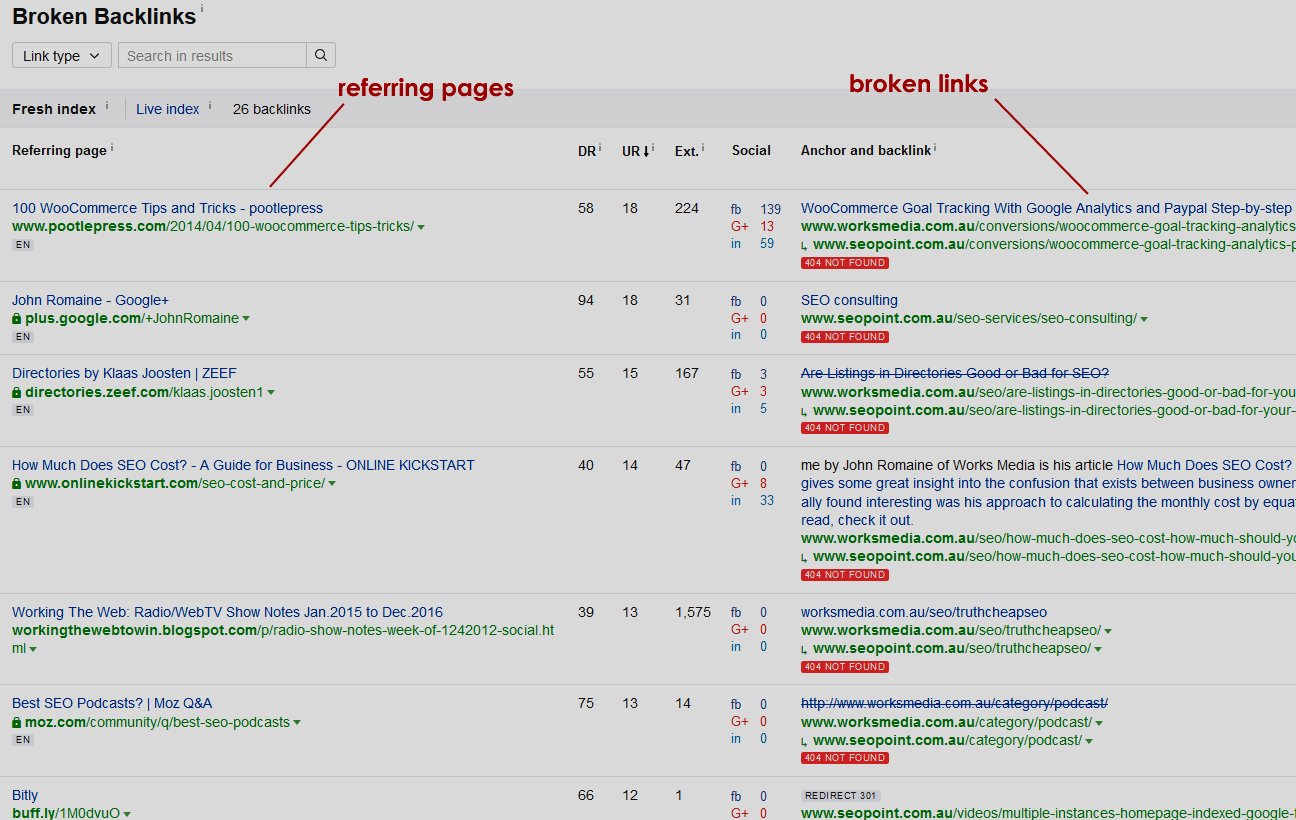Sort by the DR column header
This screenshot has height=820, width=1296.
pyautogui.click(x=586, y=151)
